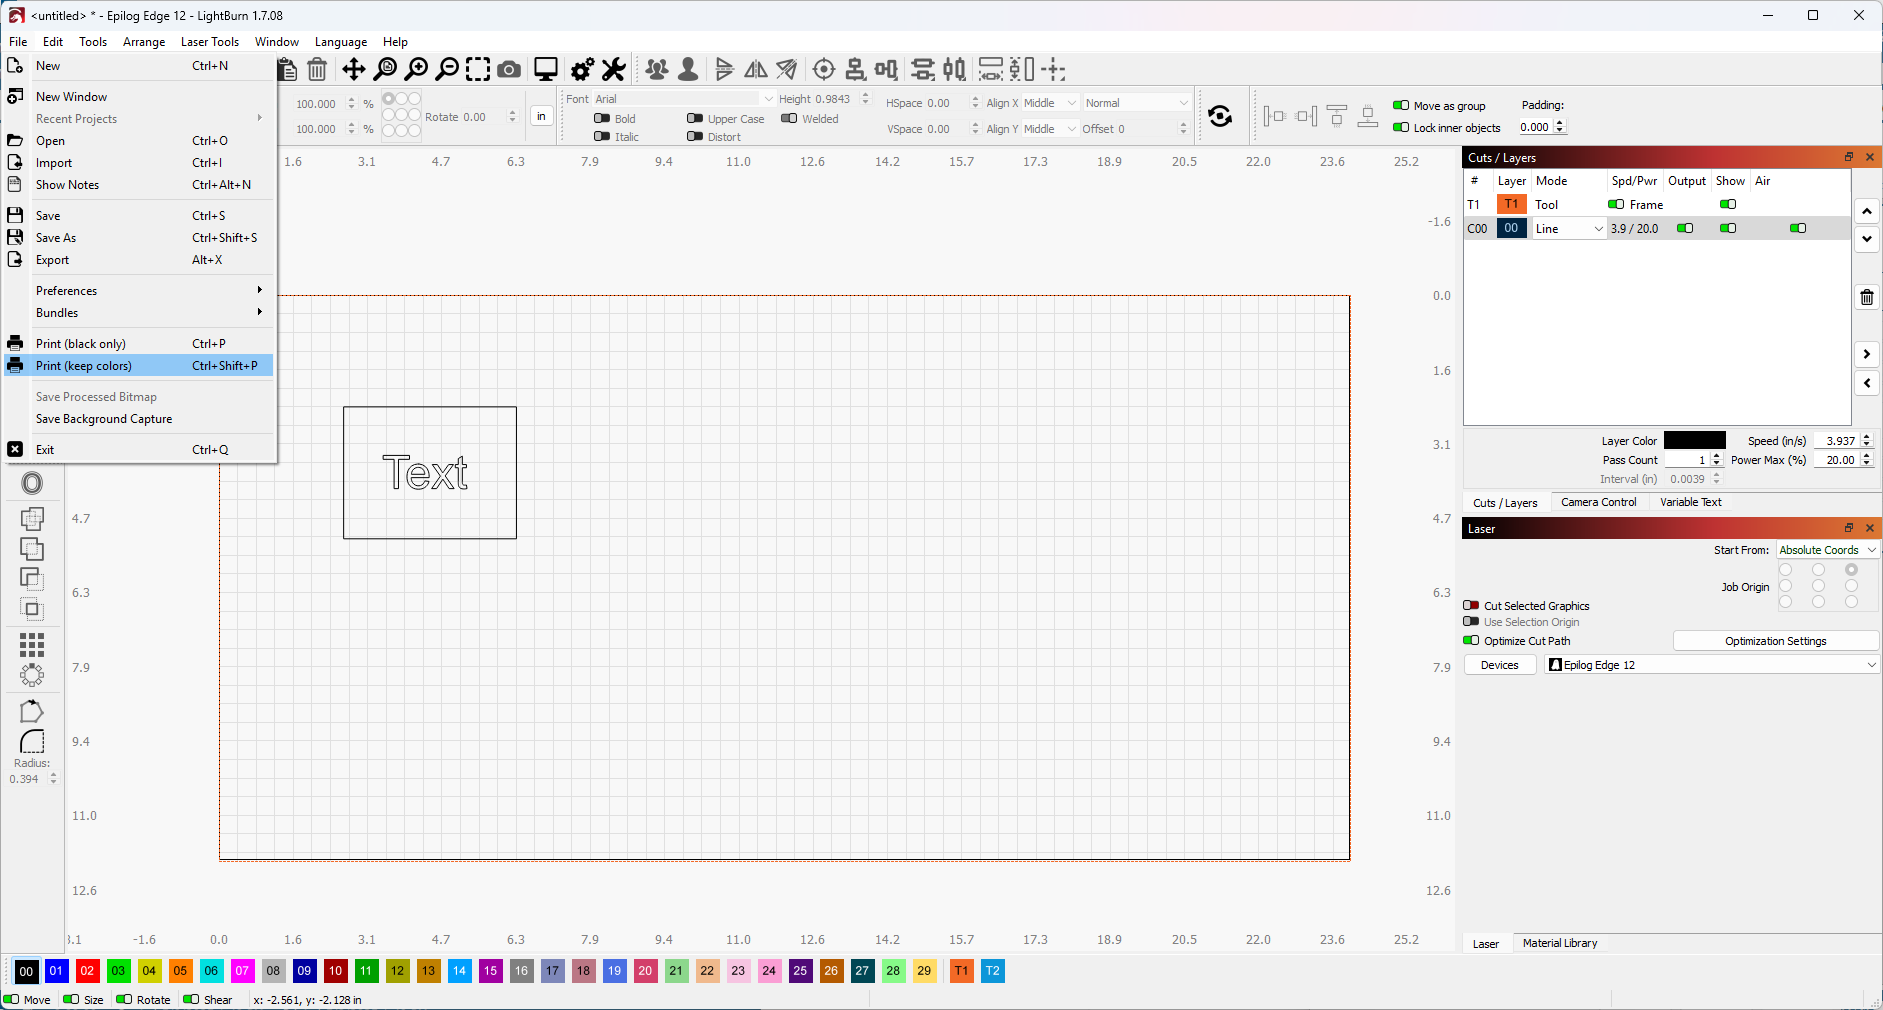Expand the Epilog Edge 12 device dropdown
This screenshot has width=1883, height=1010.
[x=1711, y=665]
